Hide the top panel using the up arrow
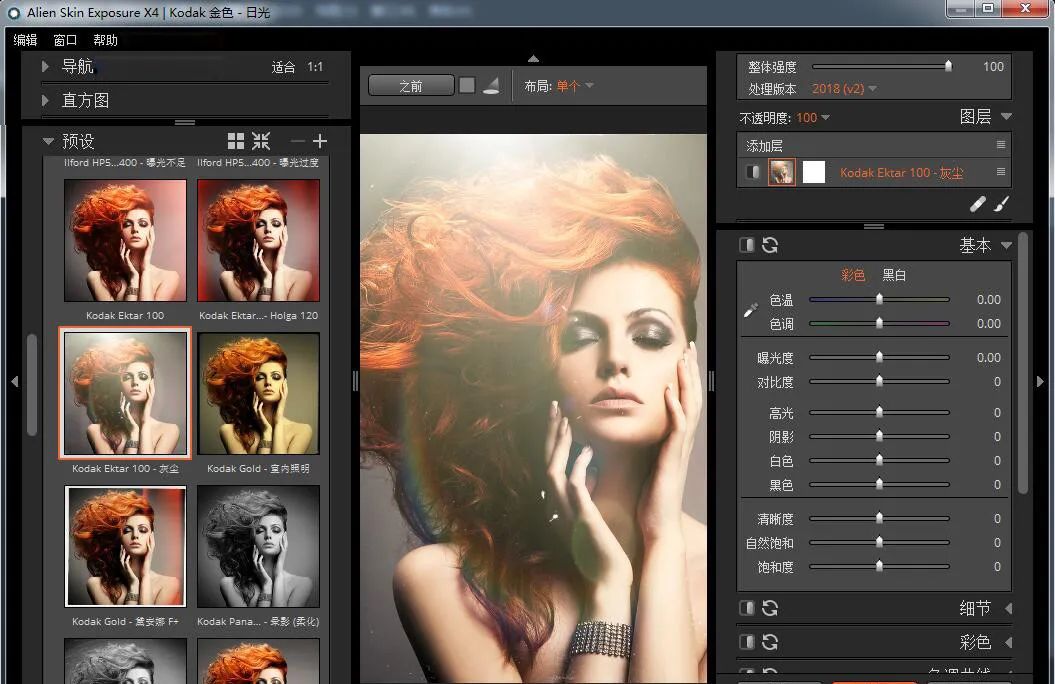The image size is (1055, 684). pos(534,59)
